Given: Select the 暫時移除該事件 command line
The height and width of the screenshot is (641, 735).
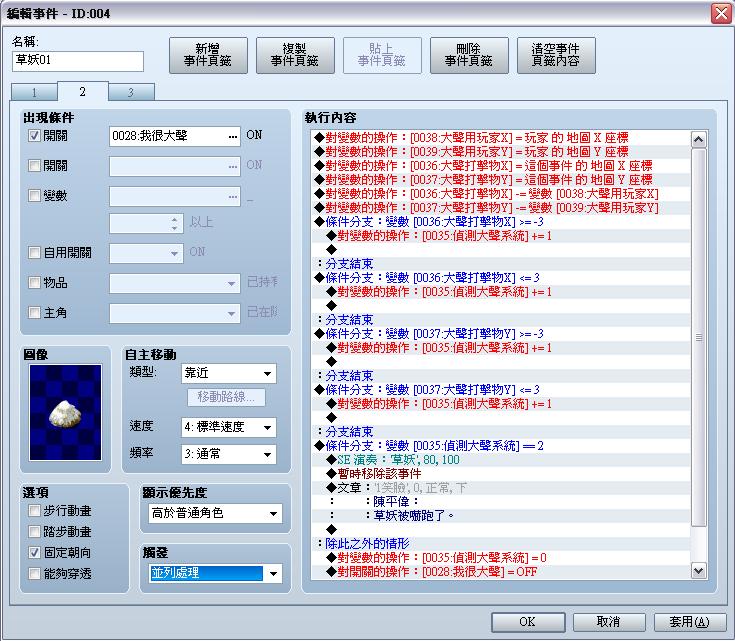Looking at the screenshot, I should (x=501, y=474).
